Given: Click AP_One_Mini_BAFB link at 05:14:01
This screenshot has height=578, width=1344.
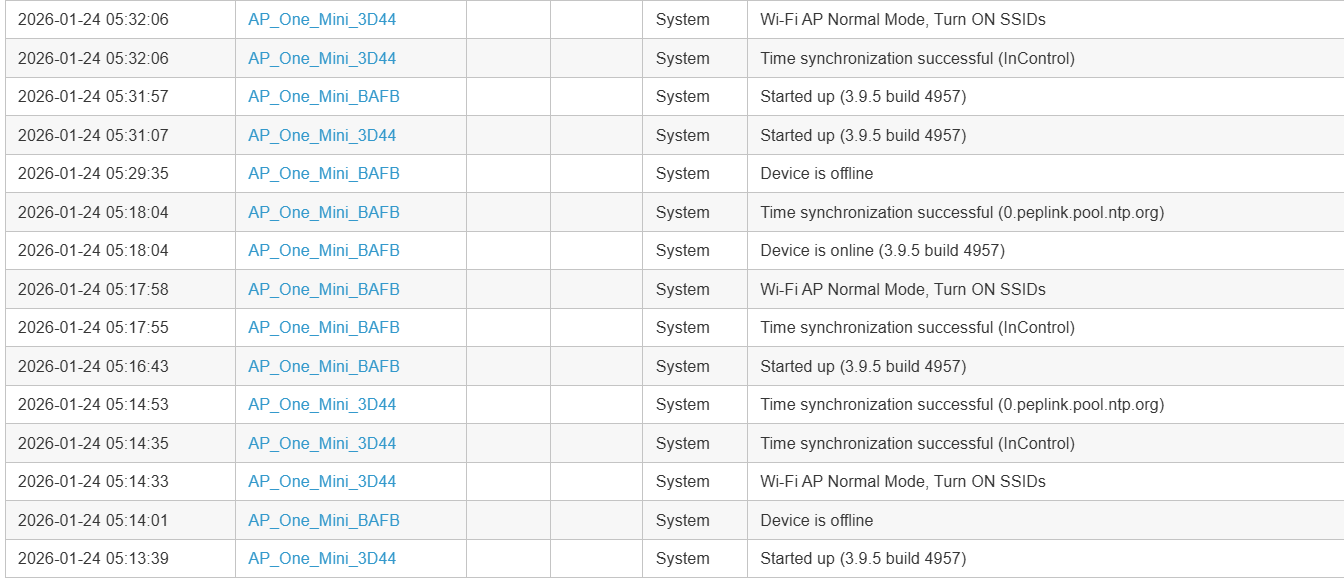Looking at the screenshot, I should [x=324, y=521].
